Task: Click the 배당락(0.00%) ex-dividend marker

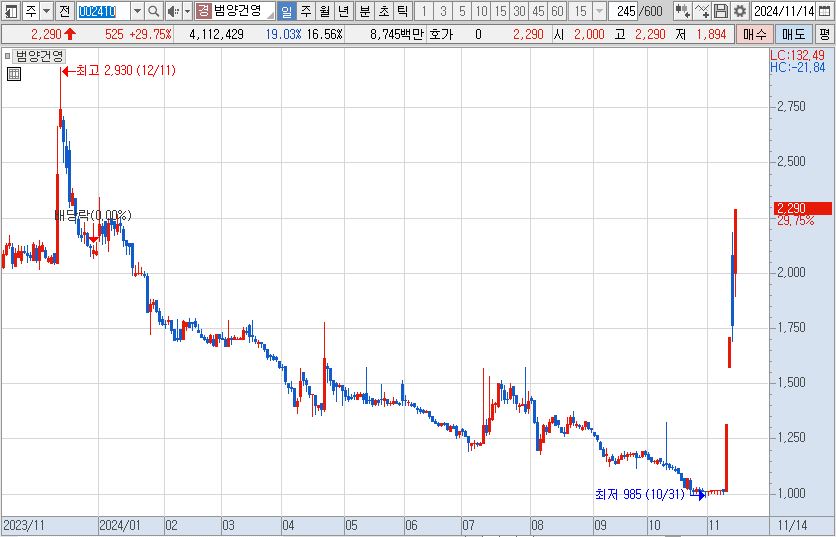Action: (93, 215)
